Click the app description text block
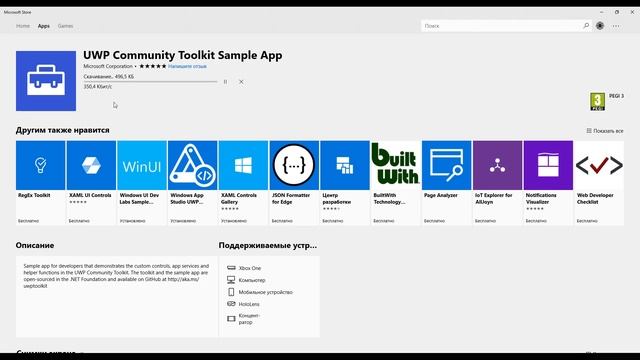 point(116,276)
